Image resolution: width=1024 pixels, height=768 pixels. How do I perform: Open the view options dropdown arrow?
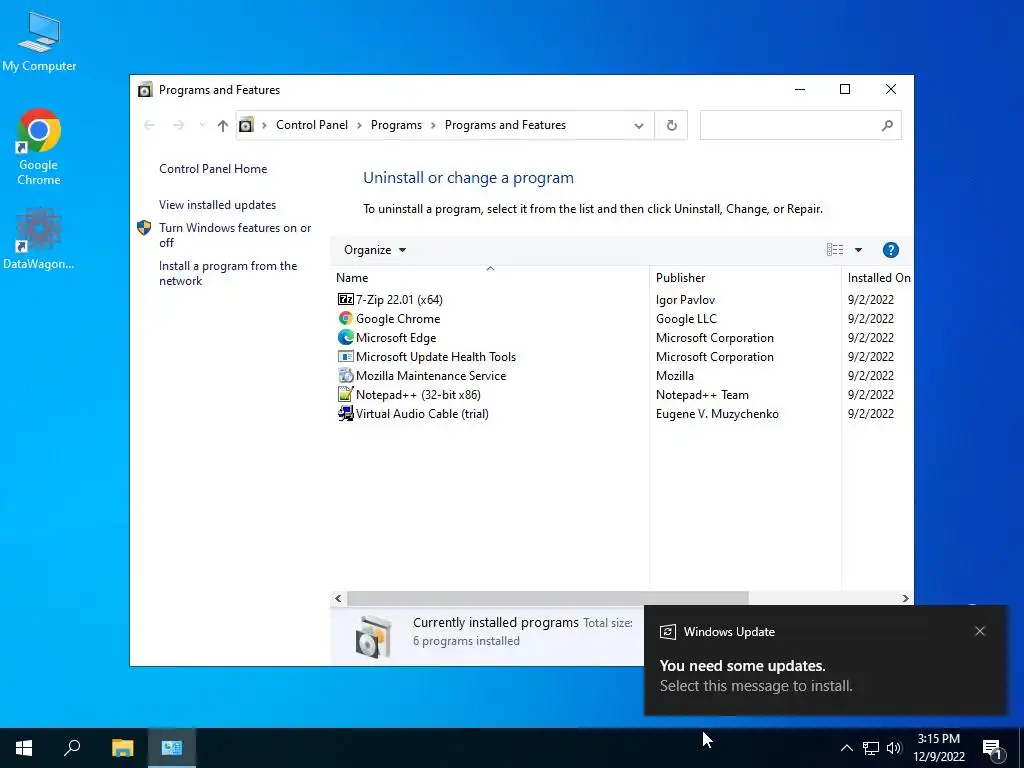[858, 250]
